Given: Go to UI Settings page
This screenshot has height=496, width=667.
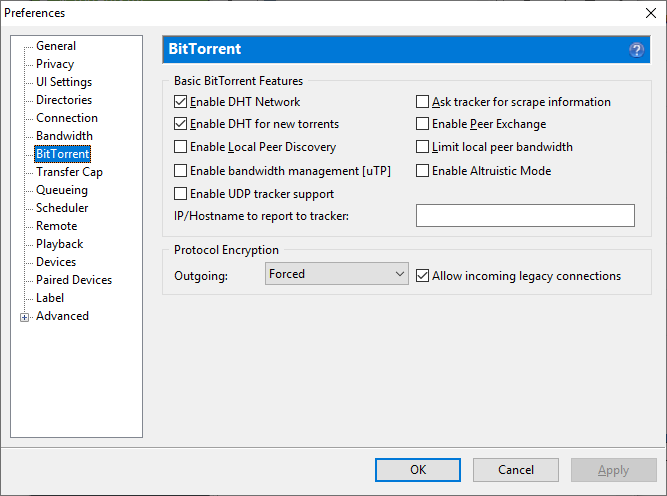Looking at the screenshot, I should coord(64,82).
